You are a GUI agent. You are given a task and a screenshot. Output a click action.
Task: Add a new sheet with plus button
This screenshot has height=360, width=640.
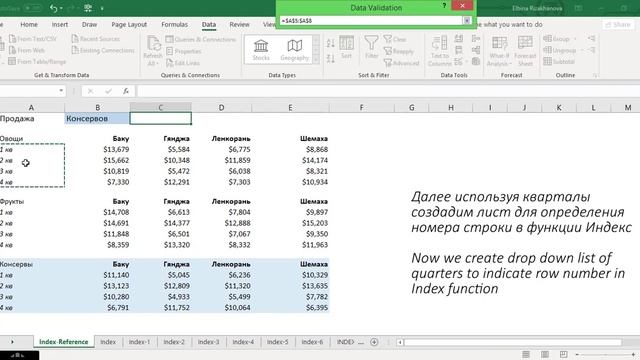[x=374, y=342]
